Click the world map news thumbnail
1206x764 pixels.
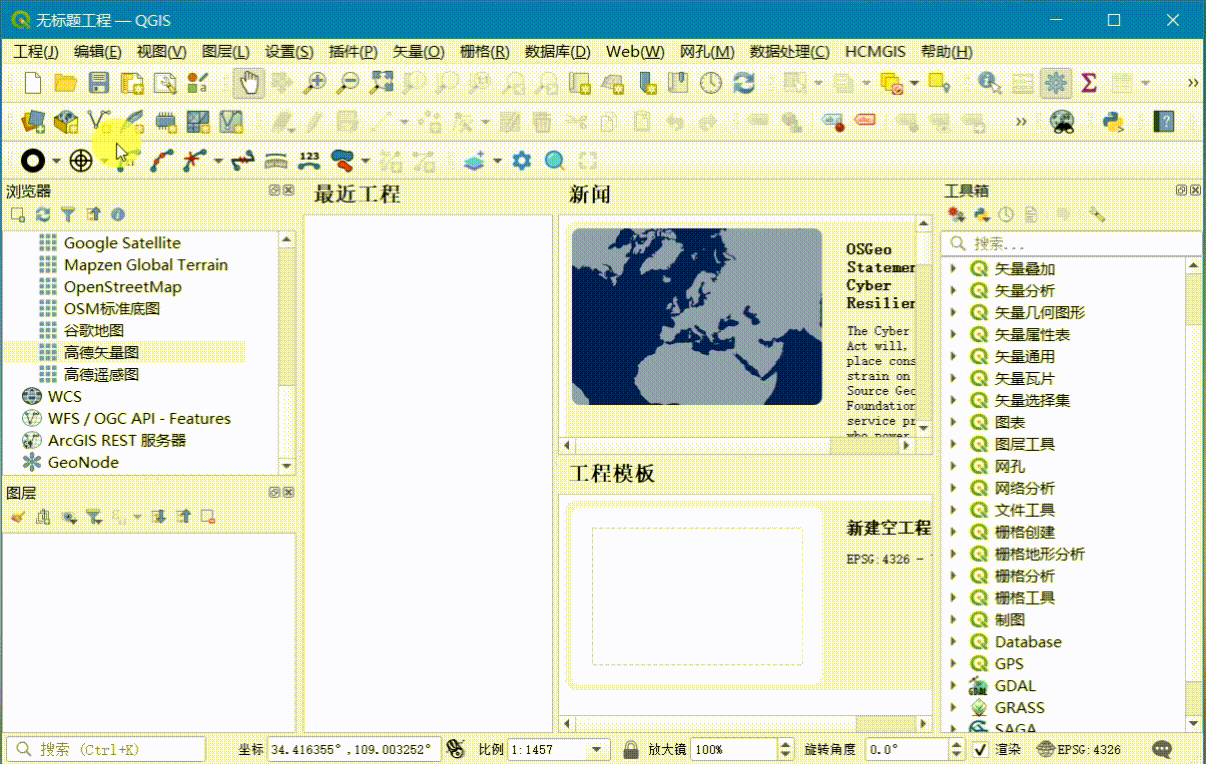pyautogui.click(x=697, y=317)
